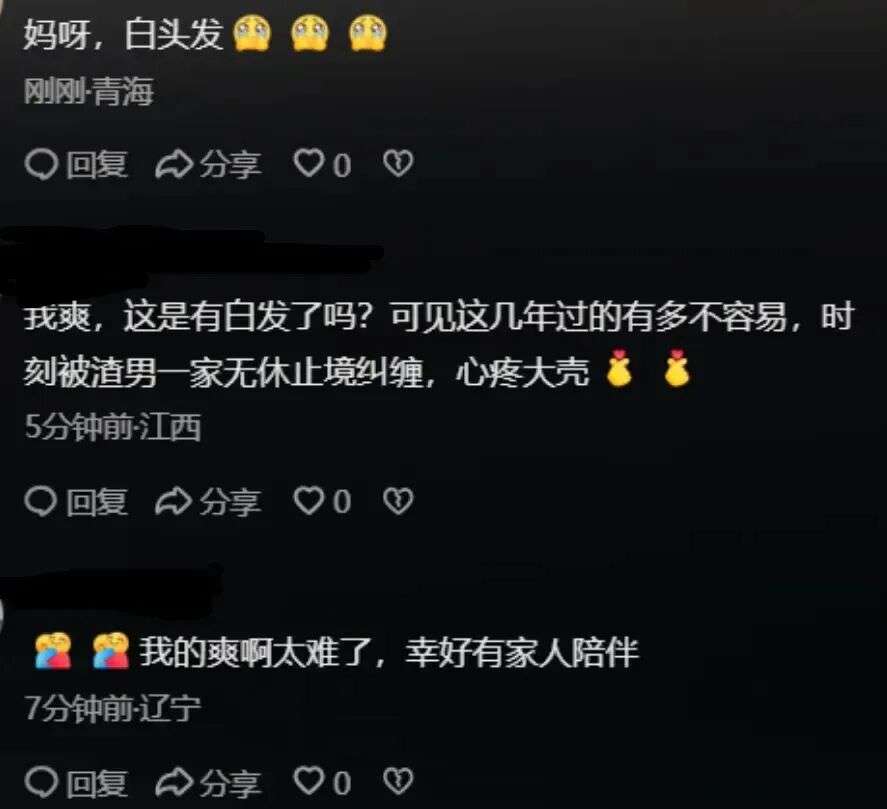Open the comment text 妈呀，白头发

(x=205, y=34)
